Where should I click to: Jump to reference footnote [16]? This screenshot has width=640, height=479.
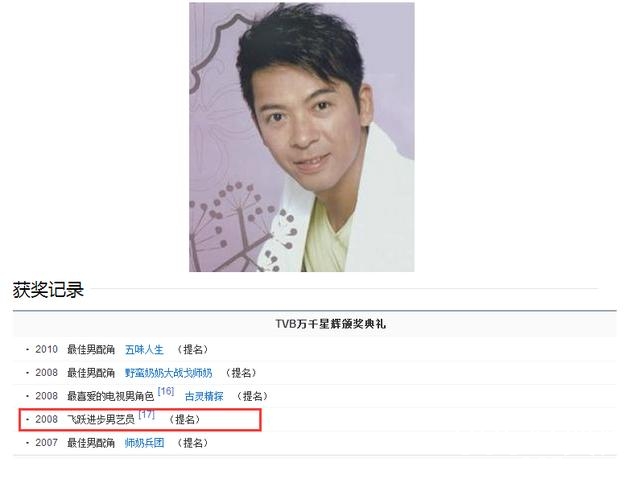point(166,391)
